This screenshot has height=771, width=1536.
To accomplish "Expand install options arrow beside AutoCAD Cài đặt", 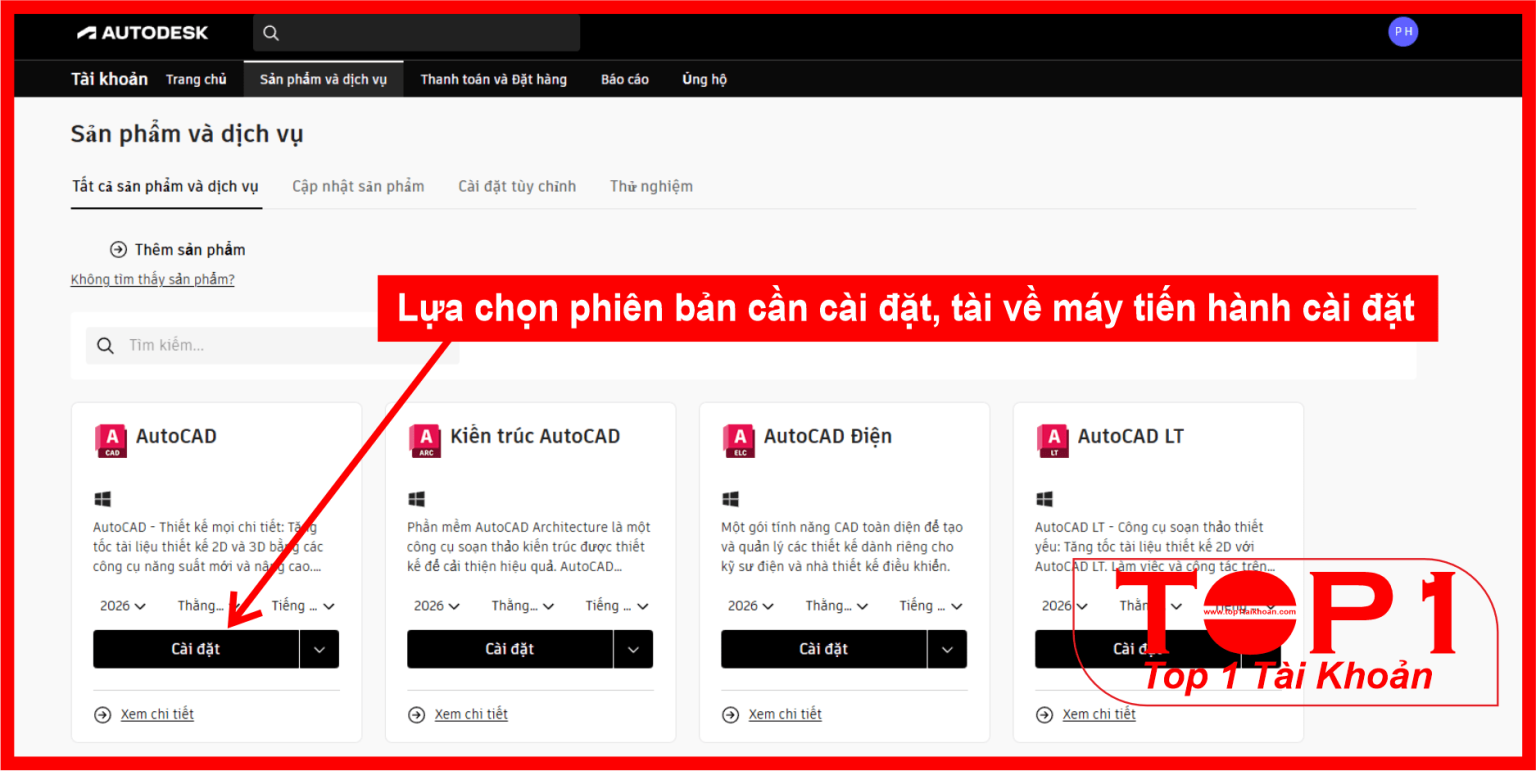I will pyautogui.click(x=319, y=649).
